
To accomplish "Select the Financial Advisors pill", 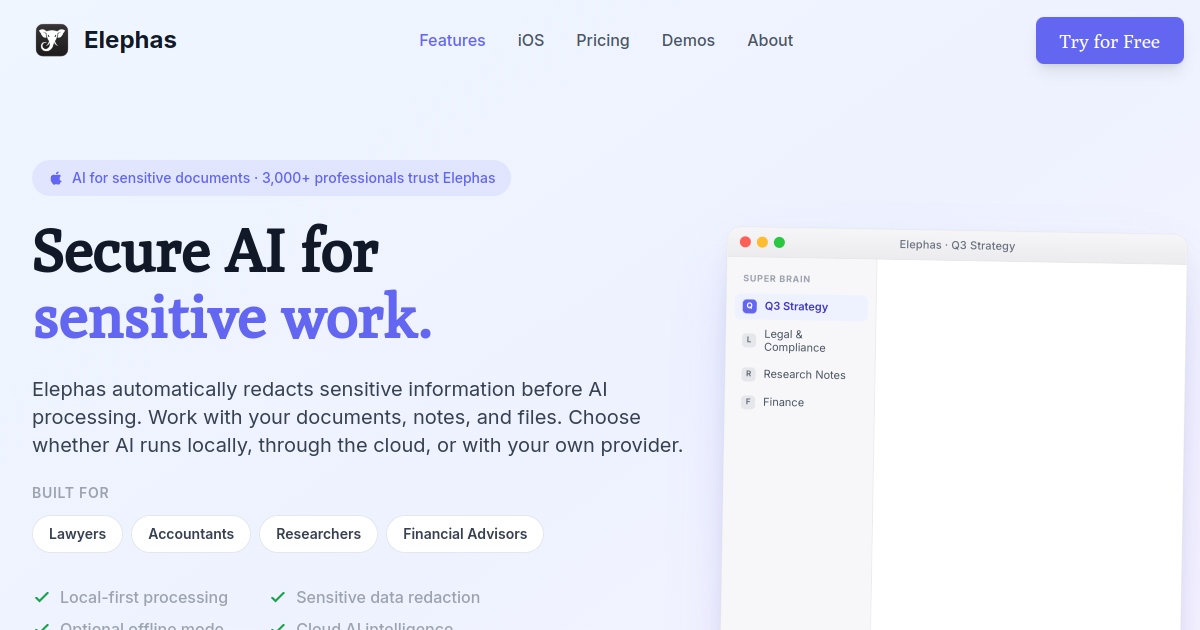I will pos(465,534).
